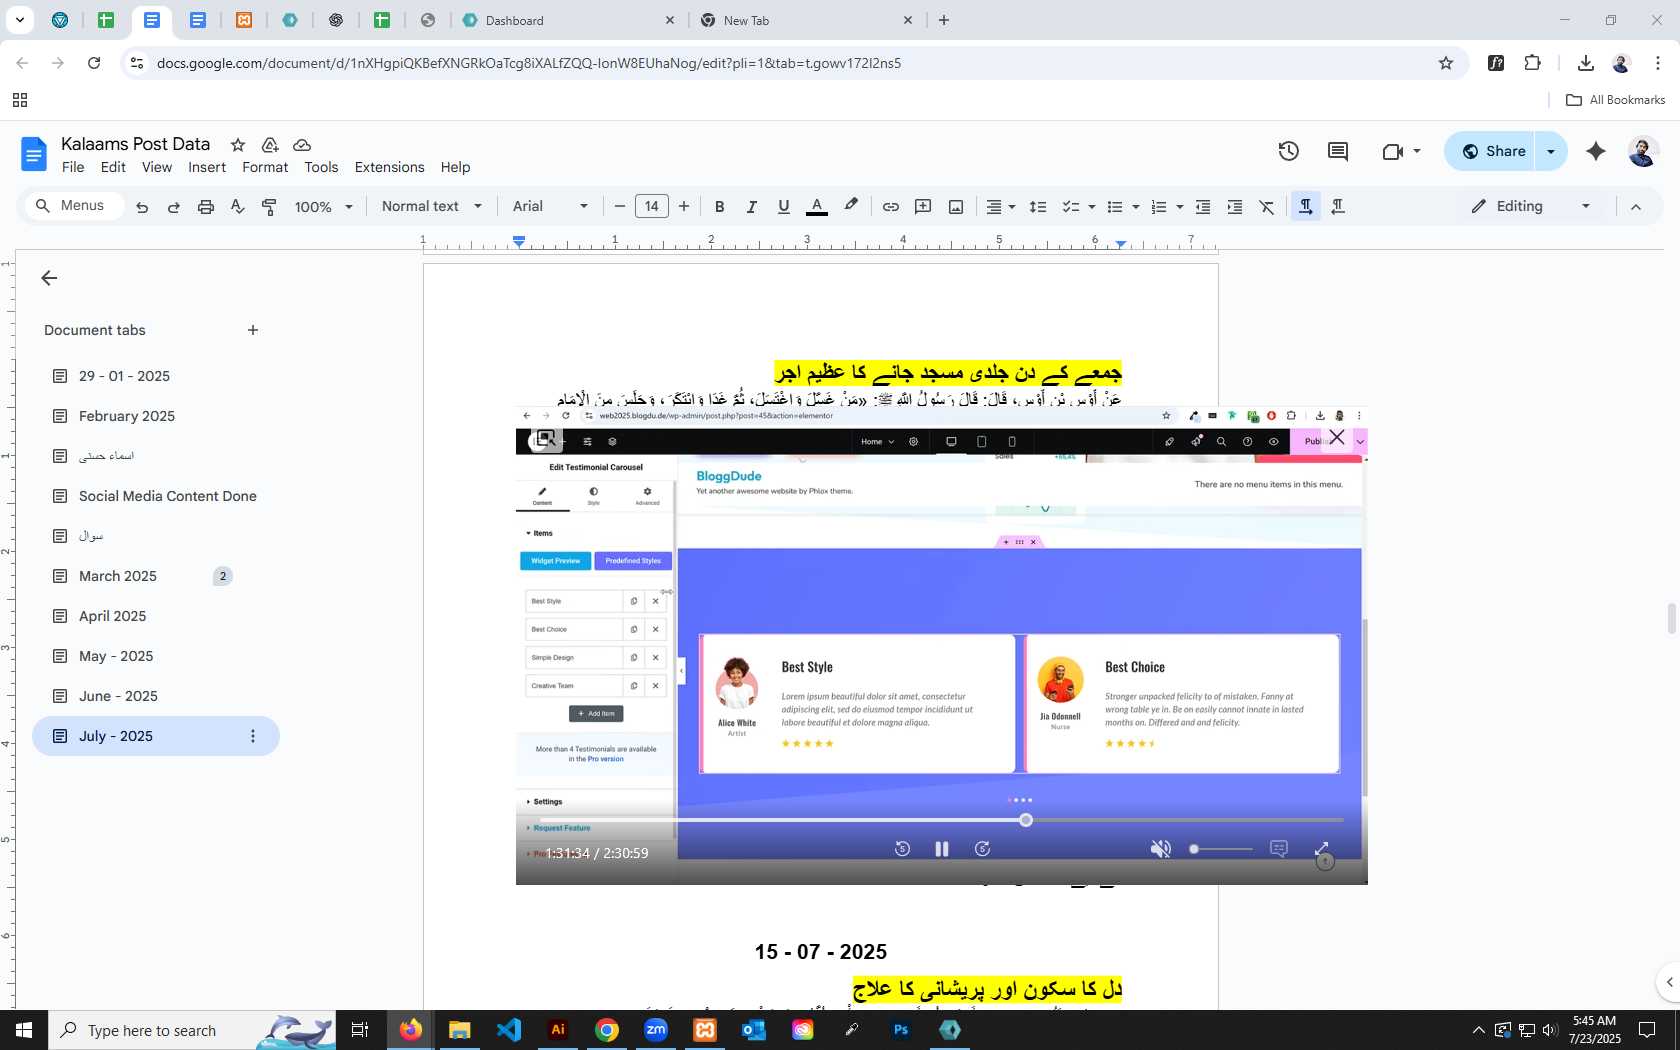Show all comments panel icon
The height and width of the screenshot is (1050, 1680).
tap(1338, 151)
